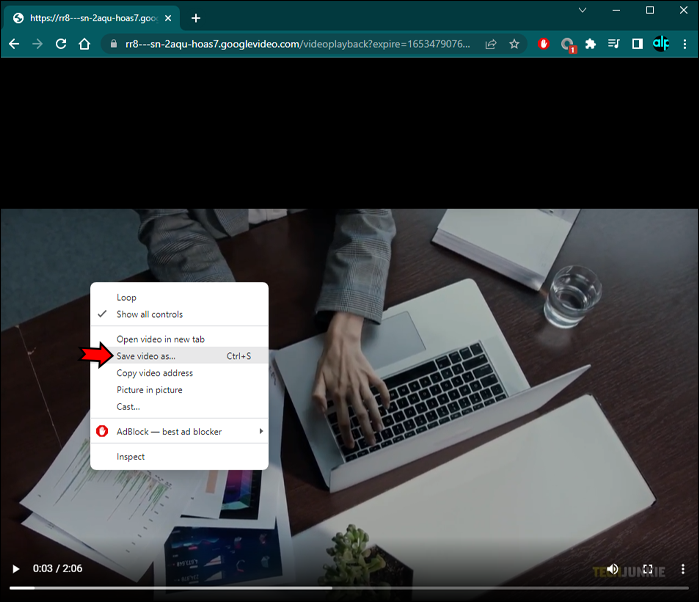This screenshot has height=602, width=699.
Task: Expand AdBlock — best ad blocker submenu
Action: [179, 432]
